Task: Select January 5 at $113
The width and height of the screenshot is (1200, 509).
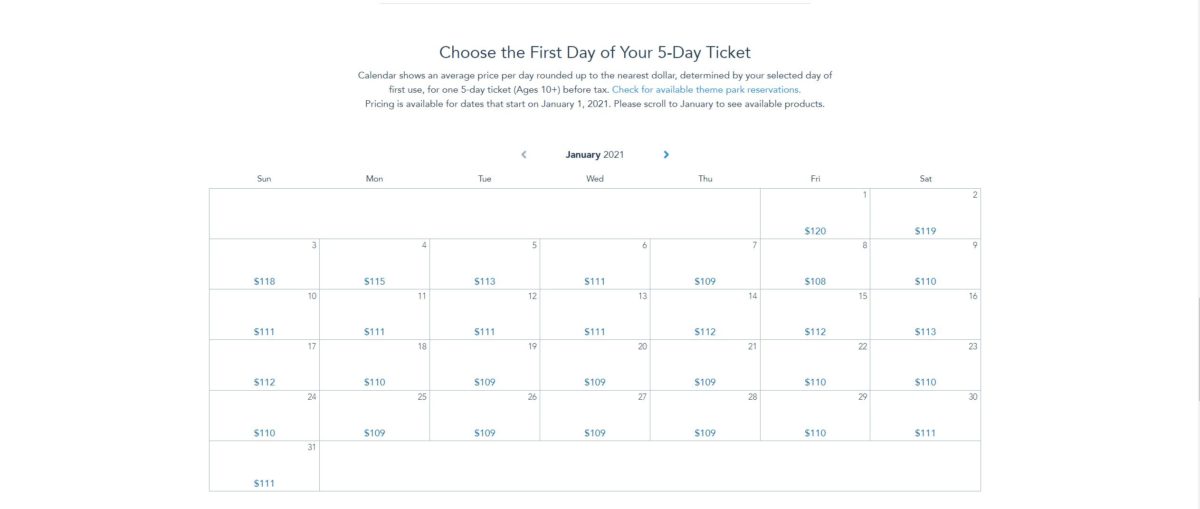Action: point(485,264)
